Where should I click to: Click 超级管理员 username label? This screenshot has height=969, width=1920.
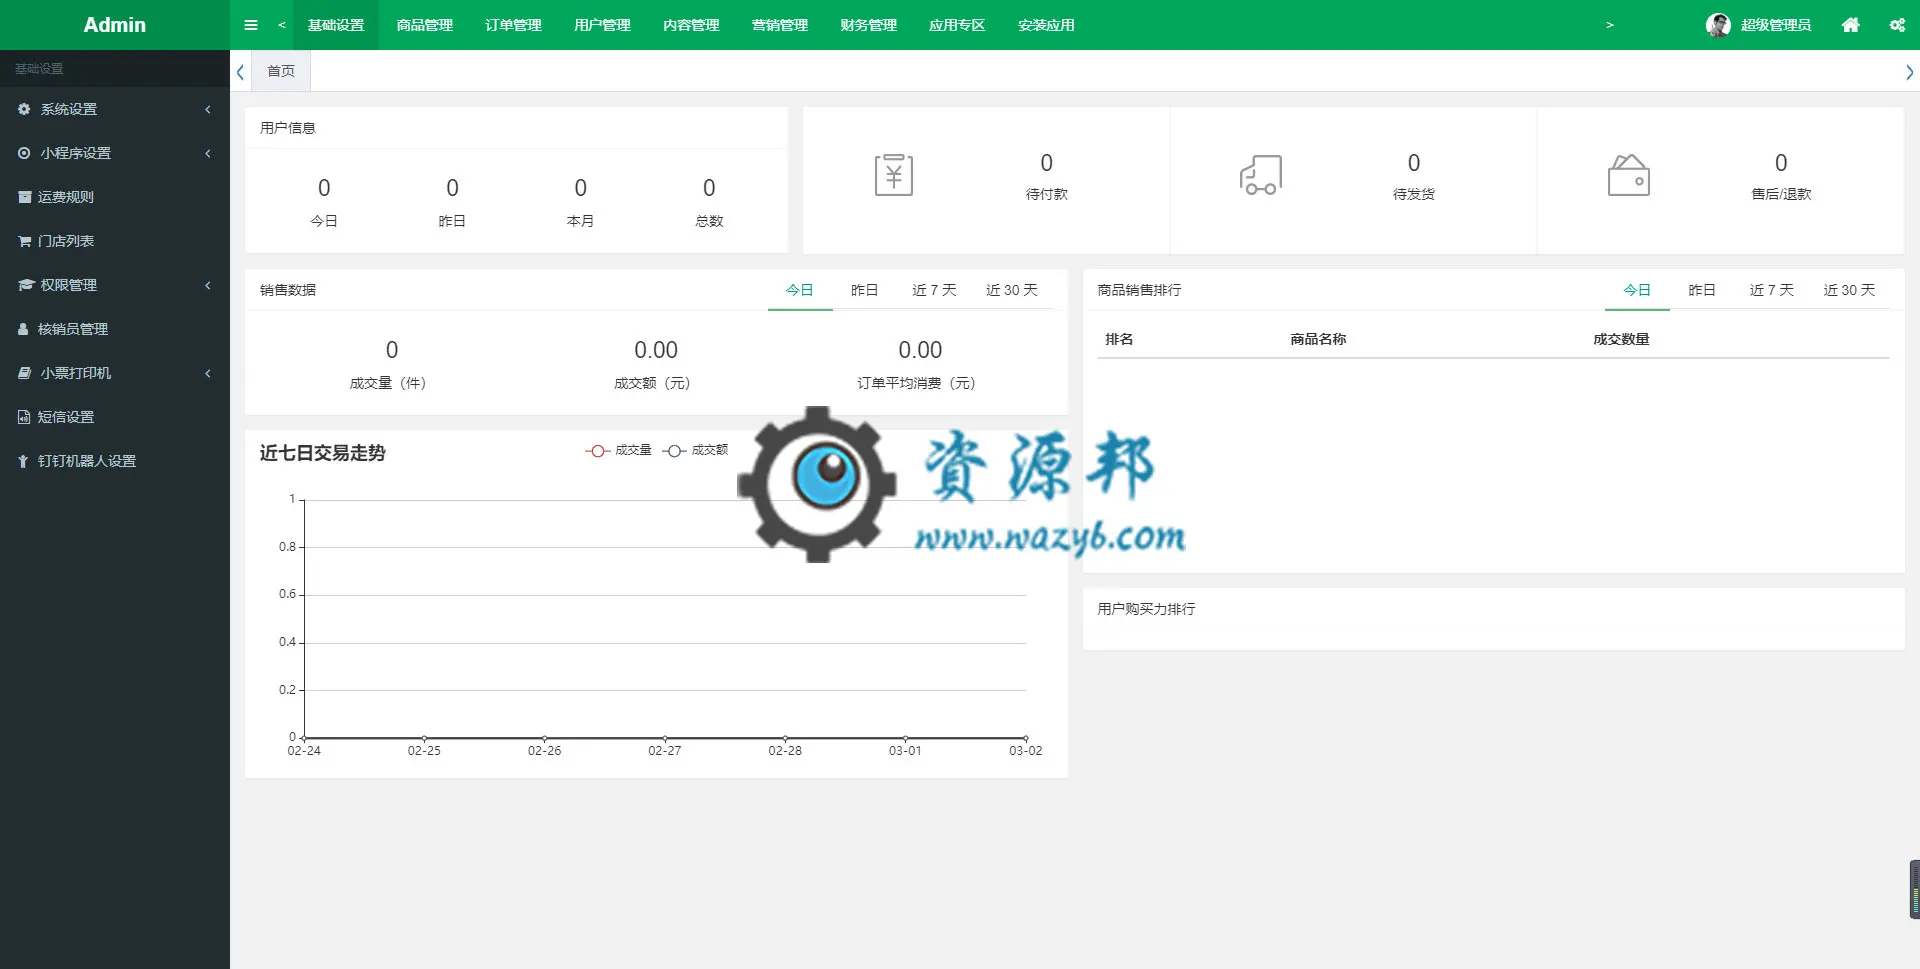pos(1776,25)
